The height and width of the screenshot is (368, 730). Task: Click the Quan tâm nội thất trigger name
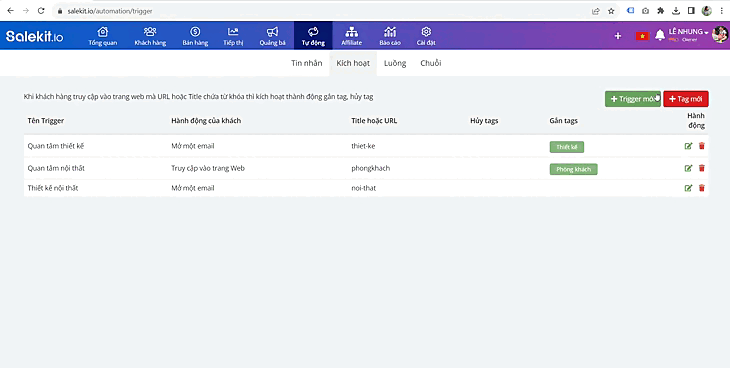click(x=56, y=168)
